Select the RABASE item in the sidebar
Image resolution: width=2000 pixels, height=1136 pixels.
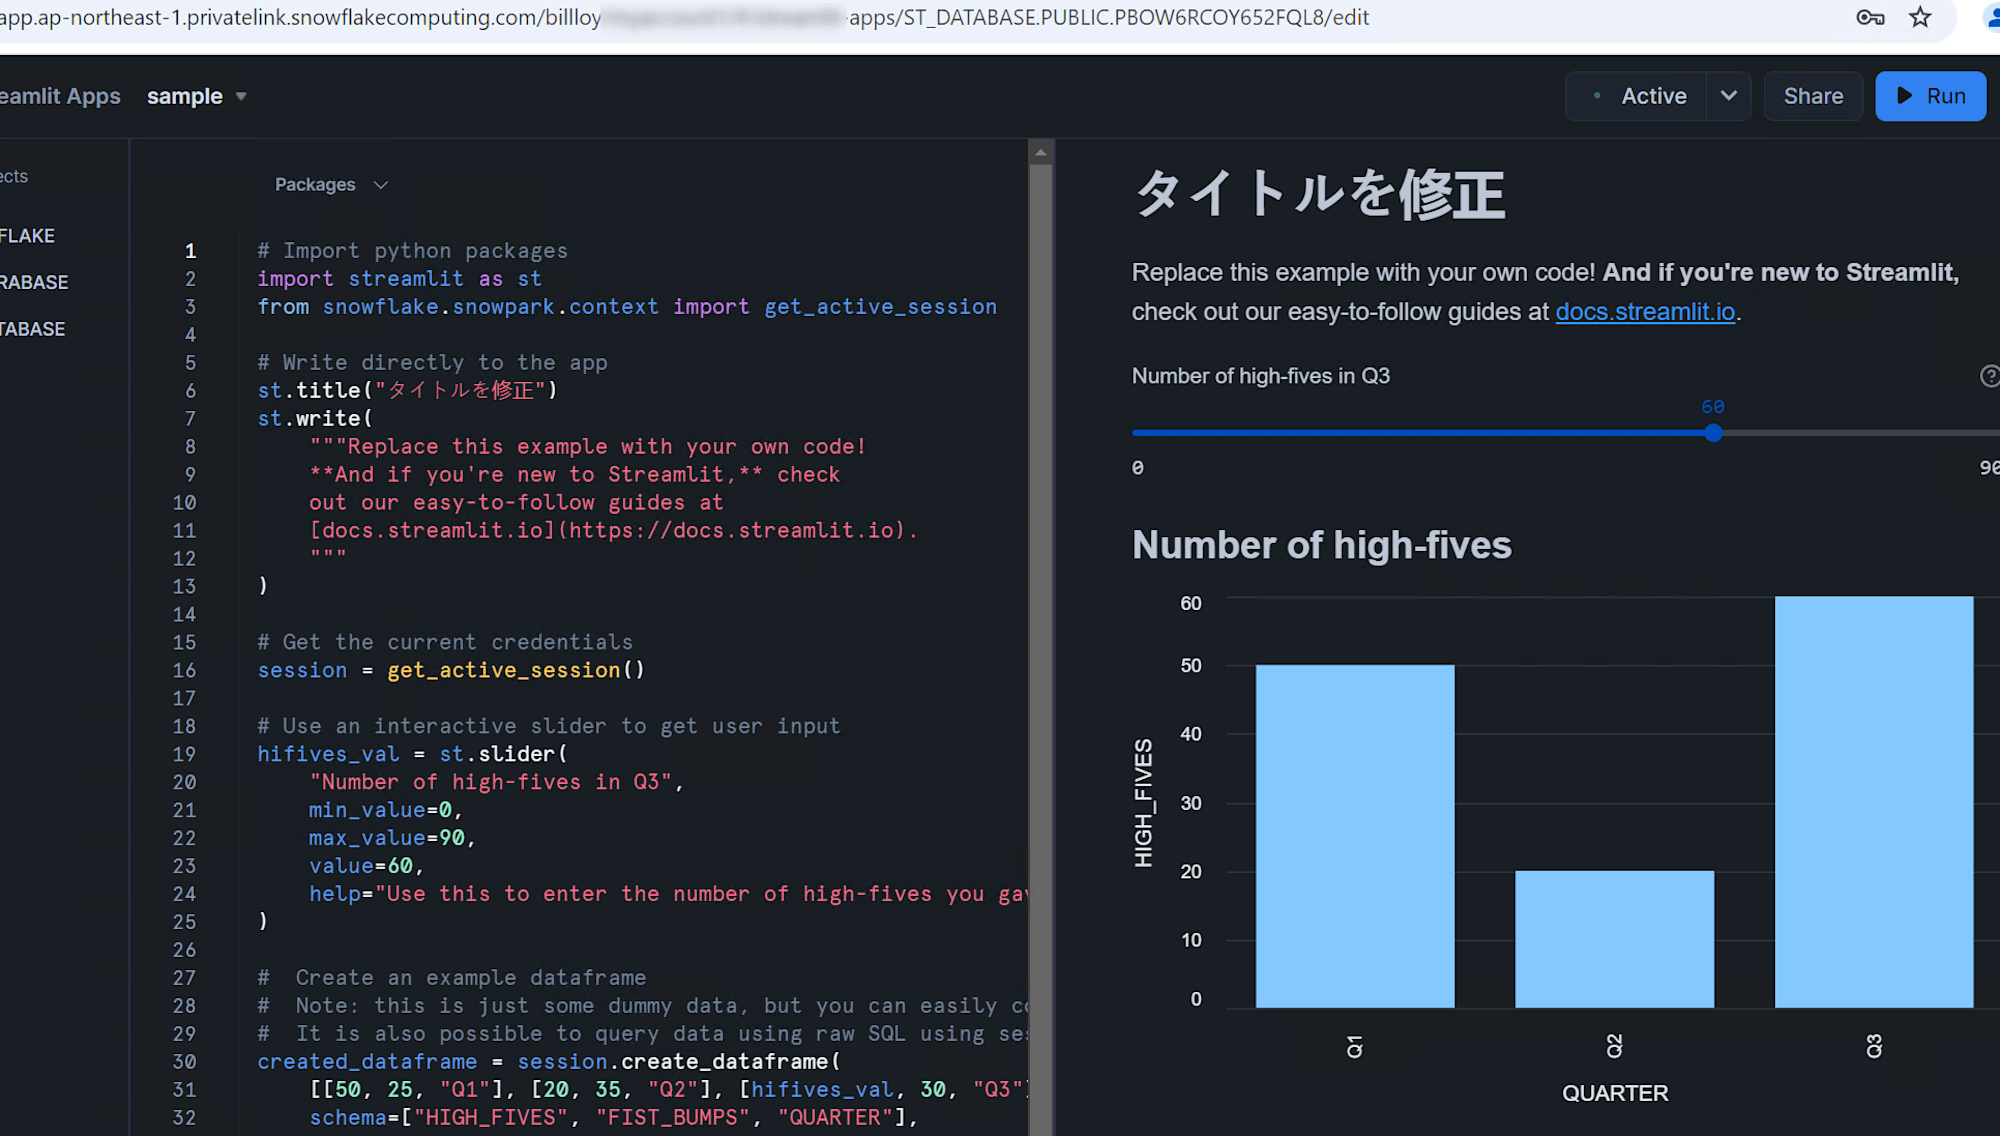(34, 283)
